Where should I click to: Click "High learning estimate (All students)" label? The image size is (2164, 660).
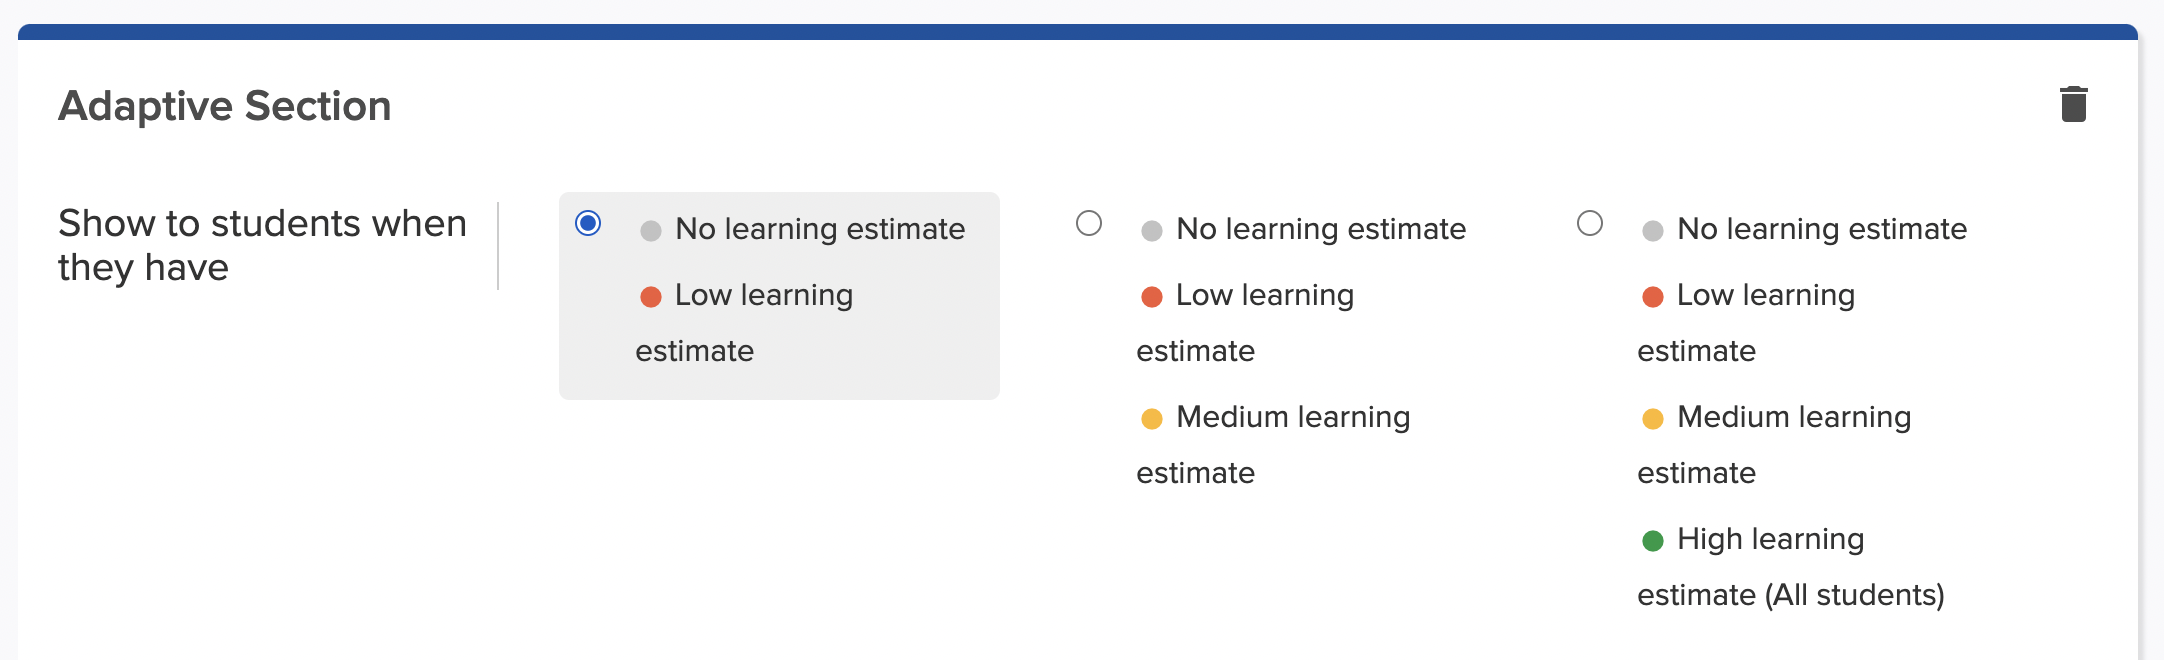pos(1791,567)
